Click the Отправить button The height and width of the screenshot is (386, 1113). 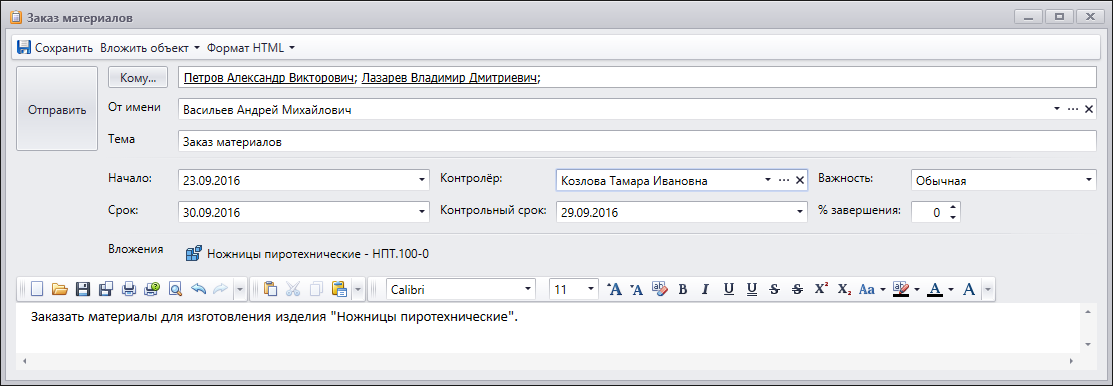coord(57,109)
